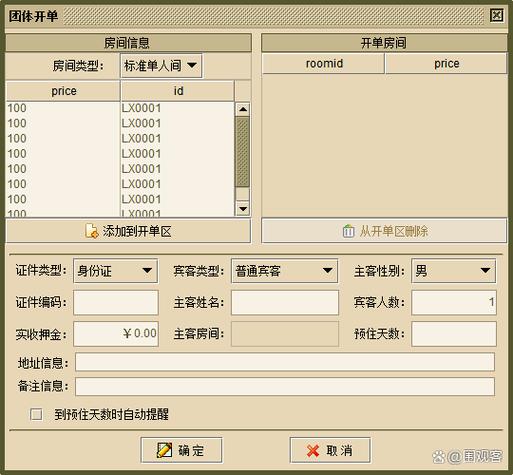
Task: Click the pencil icon on the 确定 button
Action: pos(164,450)
